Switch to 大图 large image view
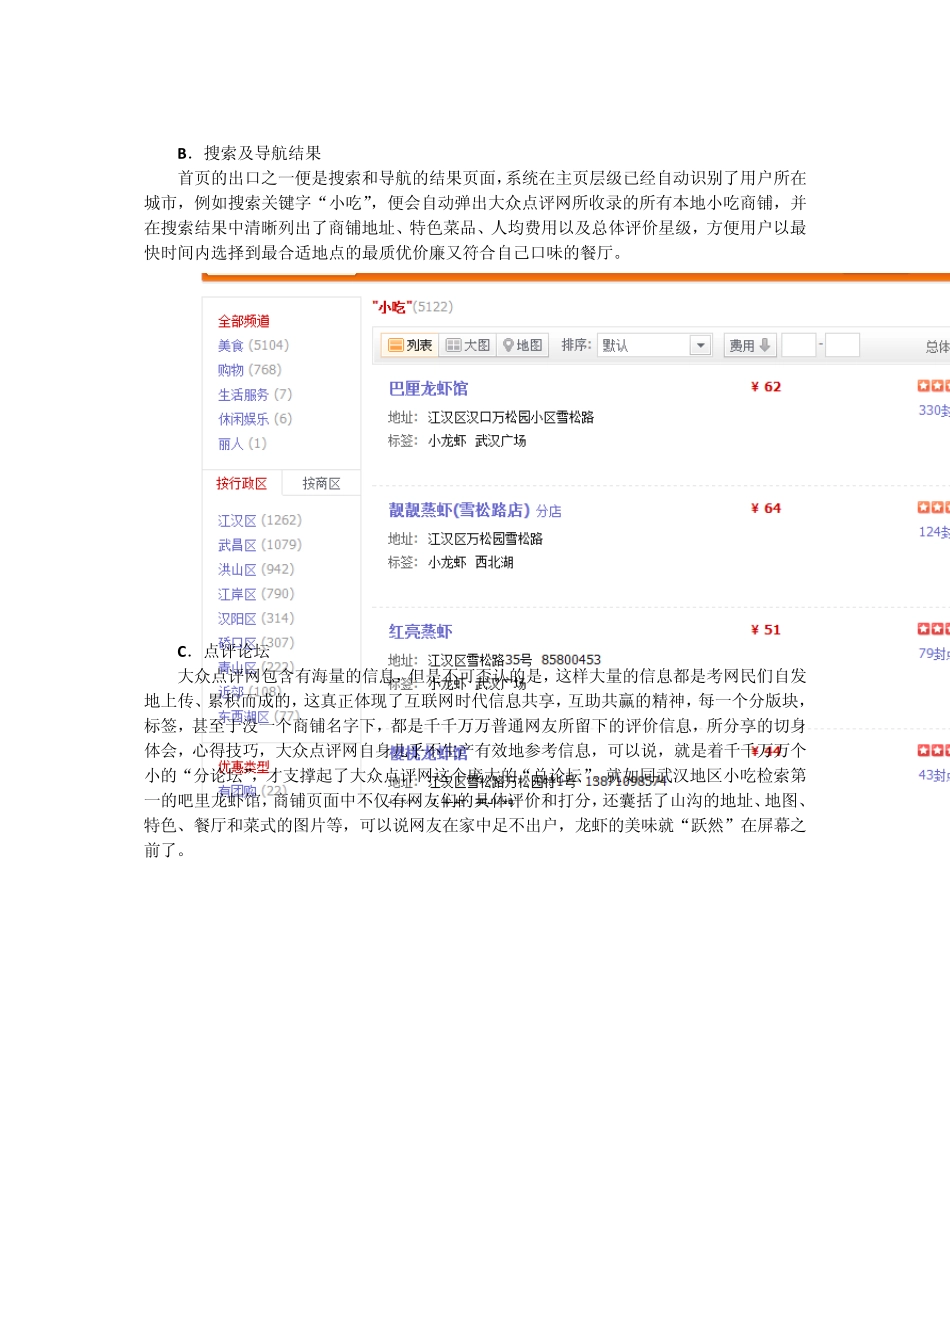Image resolution: width=950 pixels, height=1344 pixels. click(468, 345)
